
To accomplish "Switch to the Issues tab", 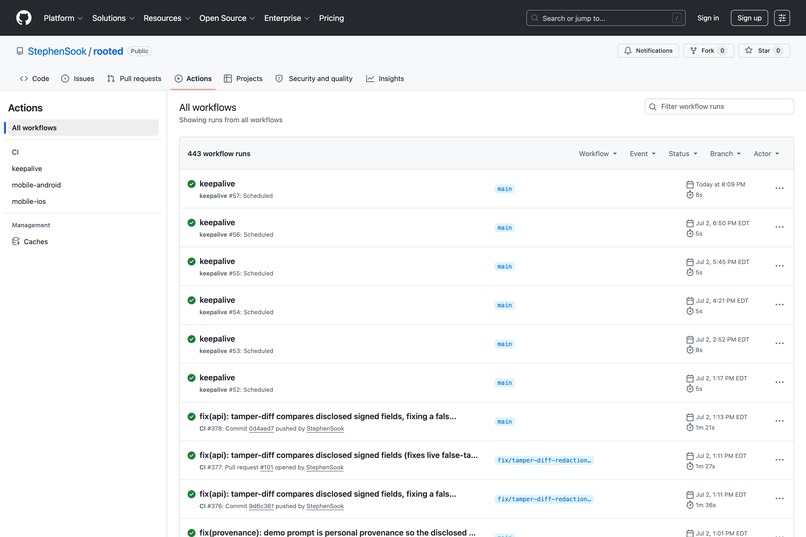I will click(78, 79).
